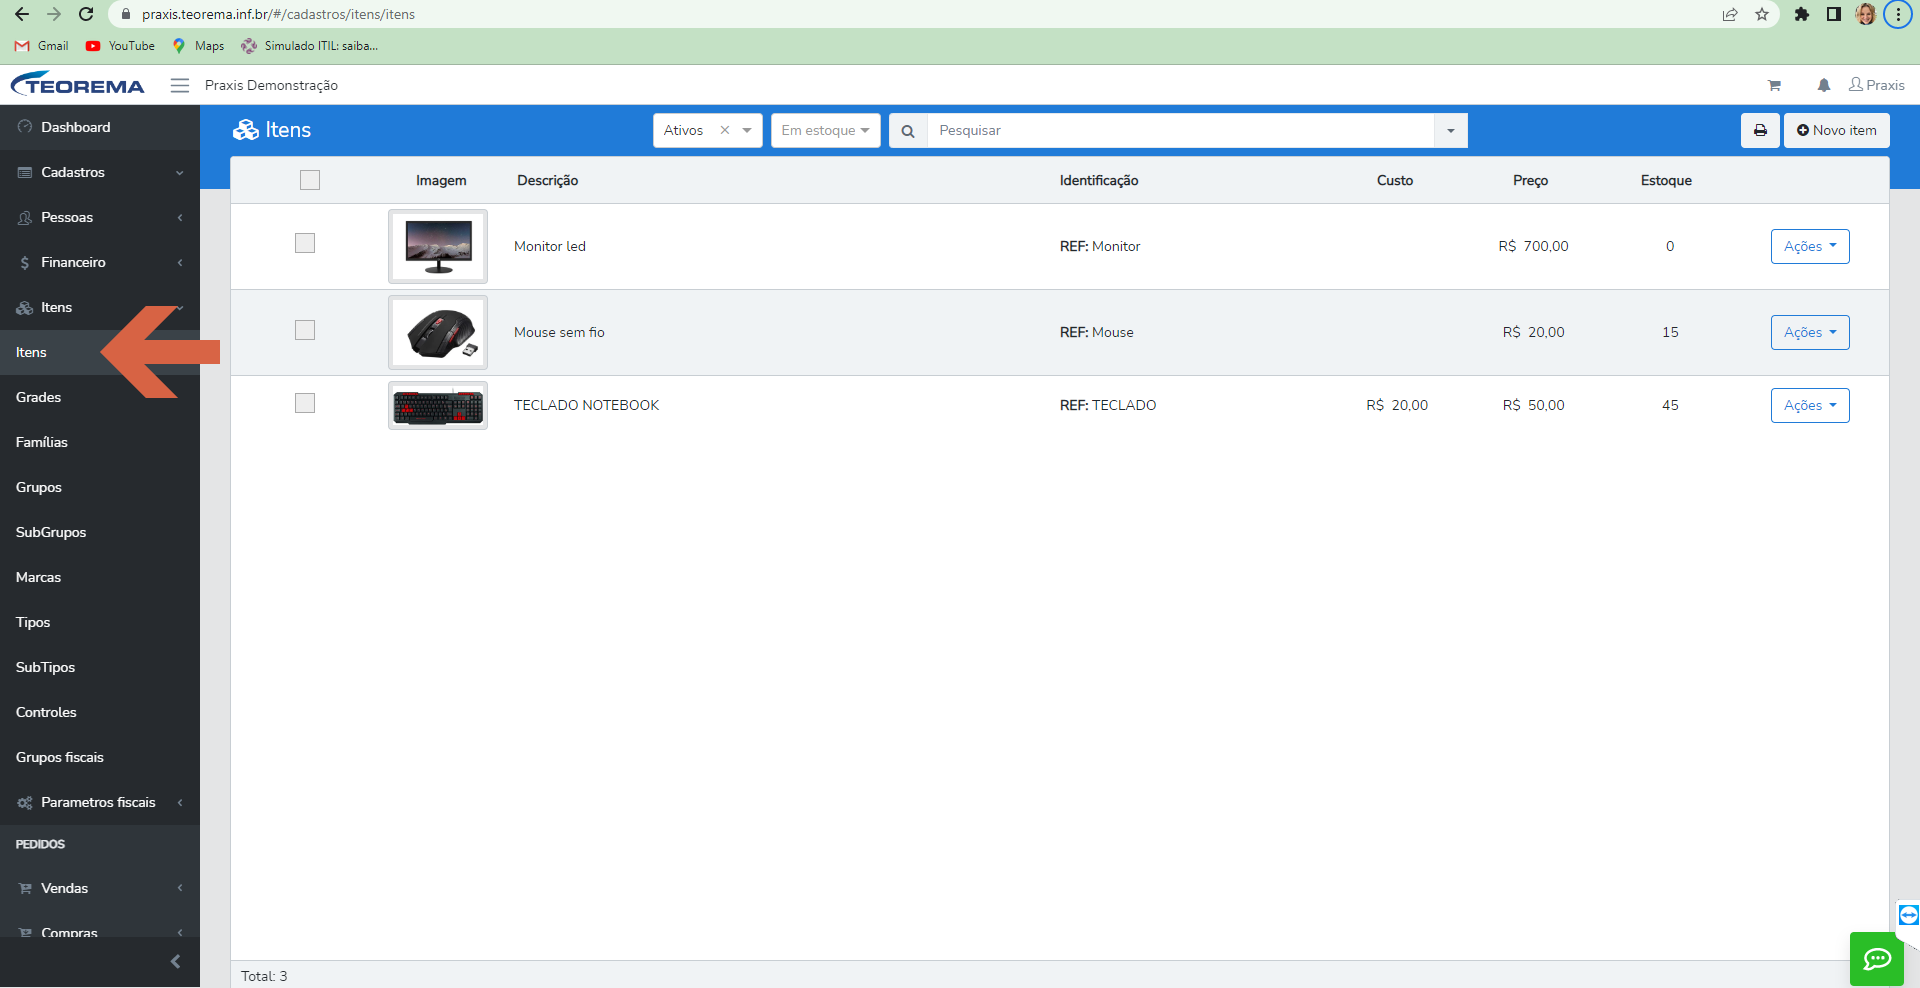Click browser back arrow

[22, 14]
